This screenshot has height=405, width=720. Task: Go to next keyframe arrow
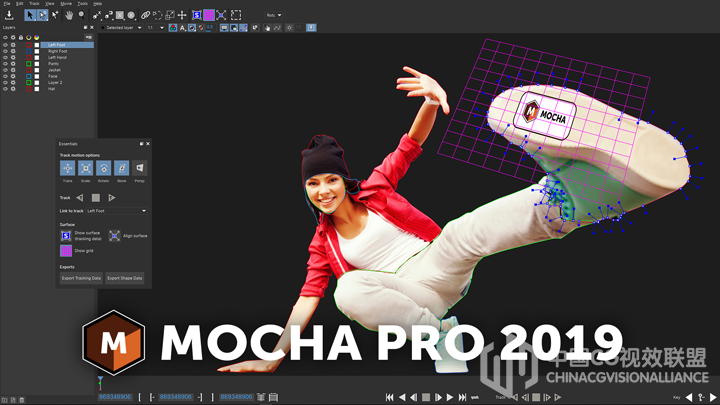(713, 397)
